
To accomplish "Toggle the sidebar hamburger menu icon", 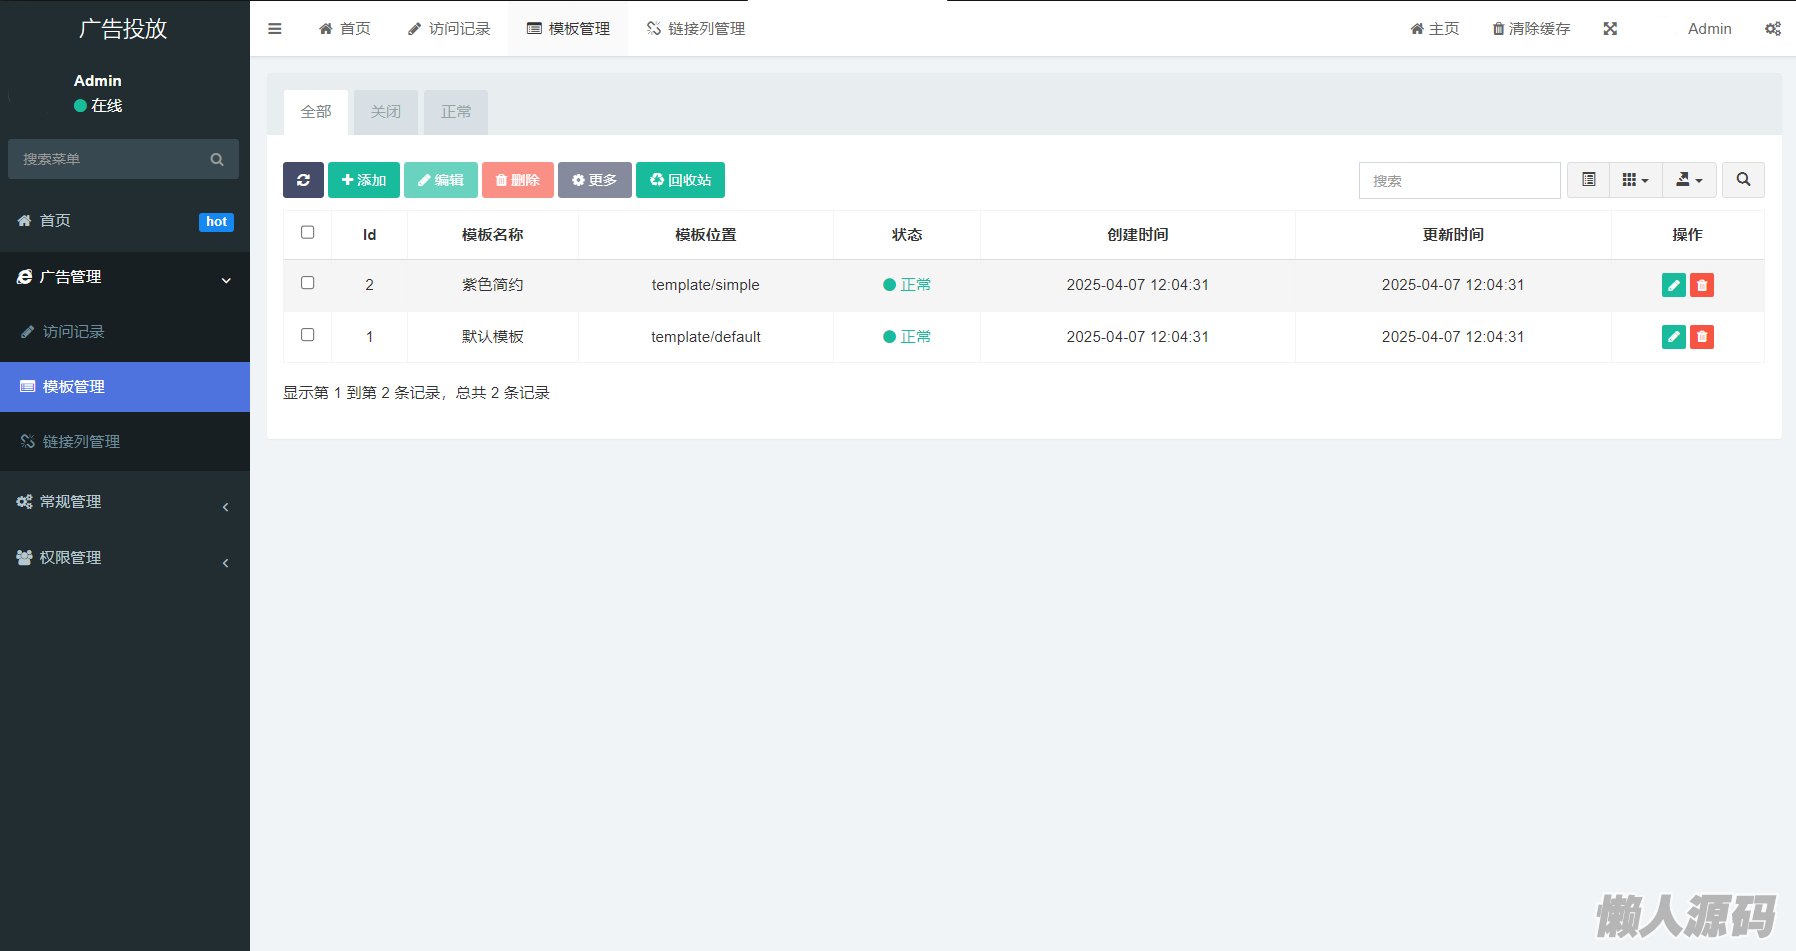I will tap(275, 29).
